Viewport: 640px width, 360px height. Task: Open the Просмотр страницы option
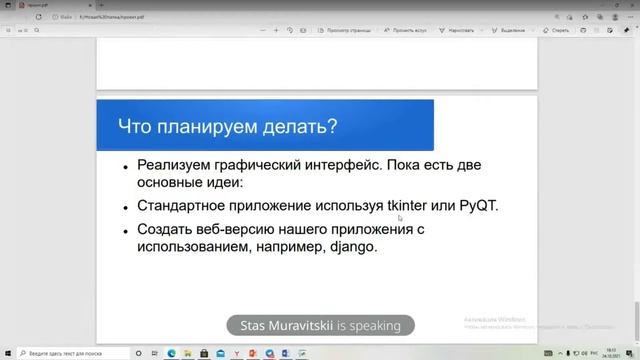pyautogui.click(x=344, y=30)
